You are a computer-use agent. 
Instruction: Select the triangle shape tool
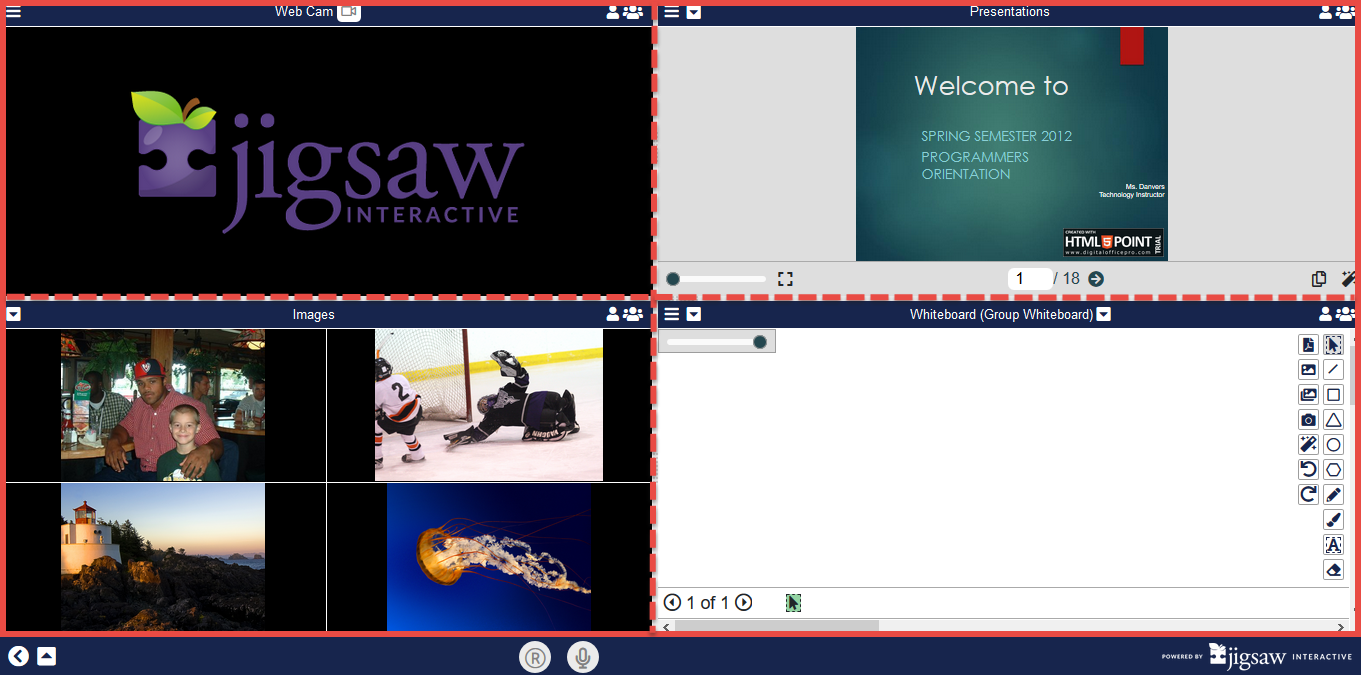pos(1333,420)
